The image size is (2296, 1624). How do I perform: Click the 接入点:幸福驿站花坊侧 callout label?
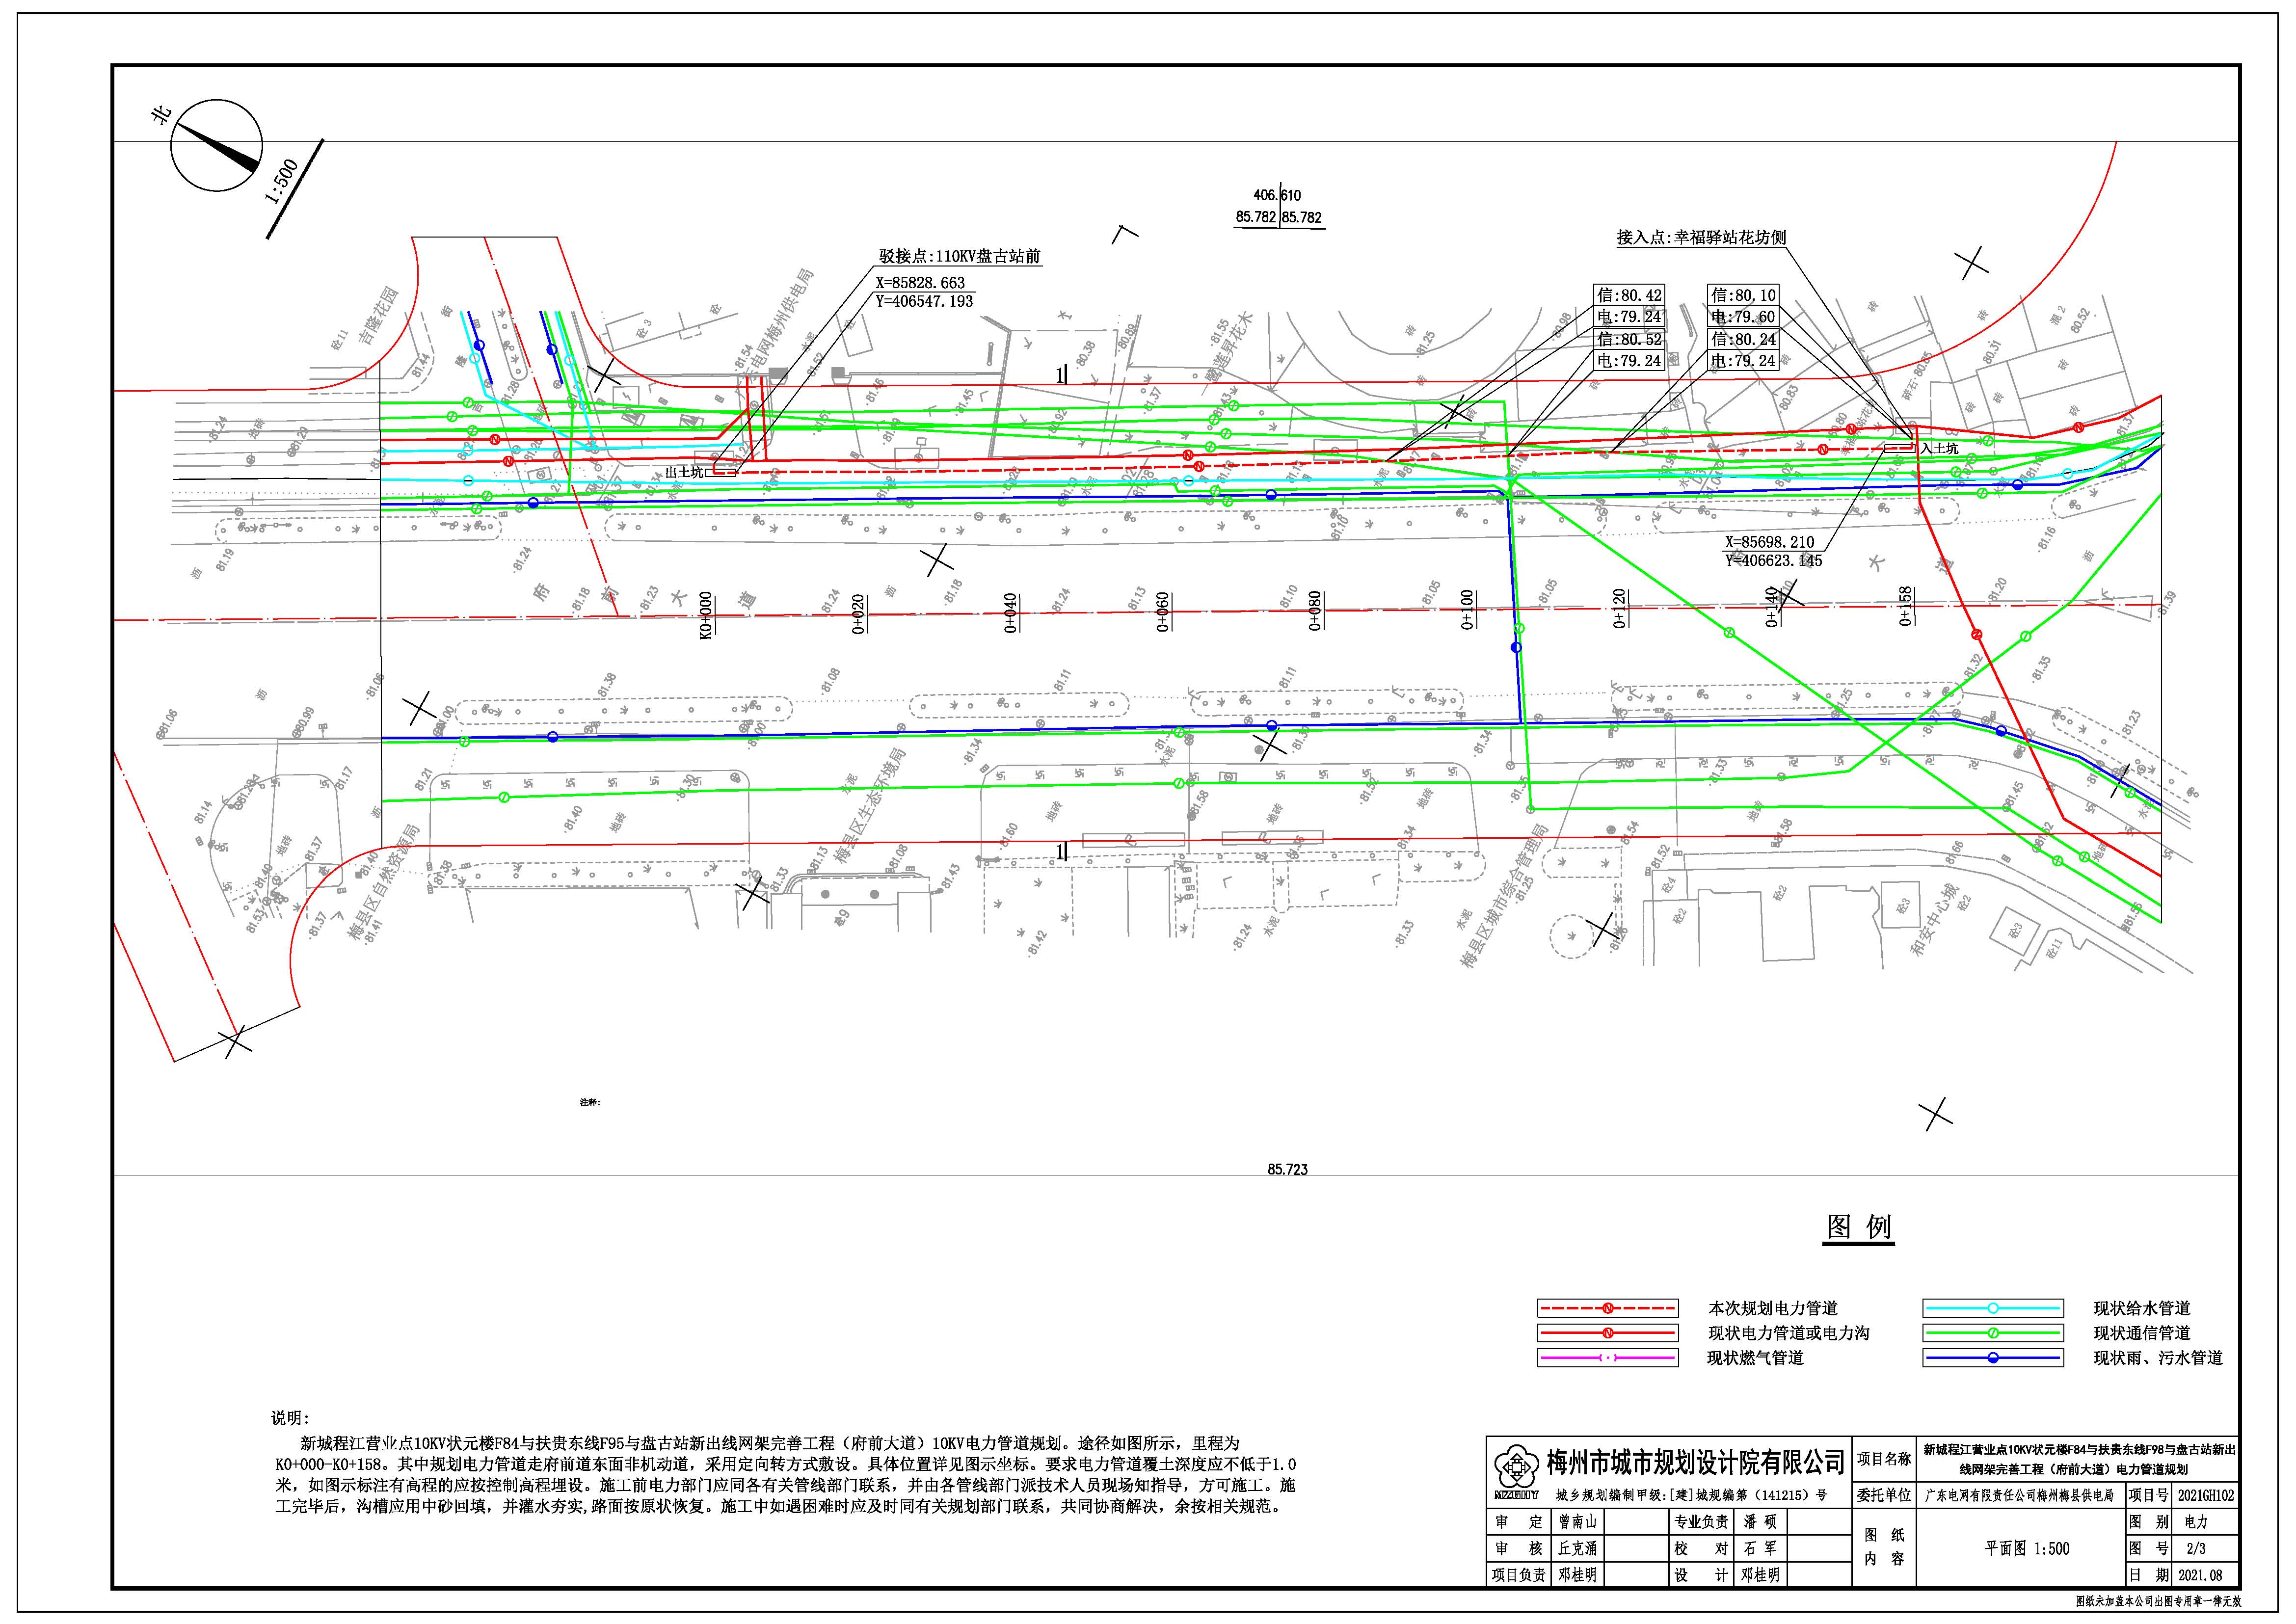coord(1701,238)
